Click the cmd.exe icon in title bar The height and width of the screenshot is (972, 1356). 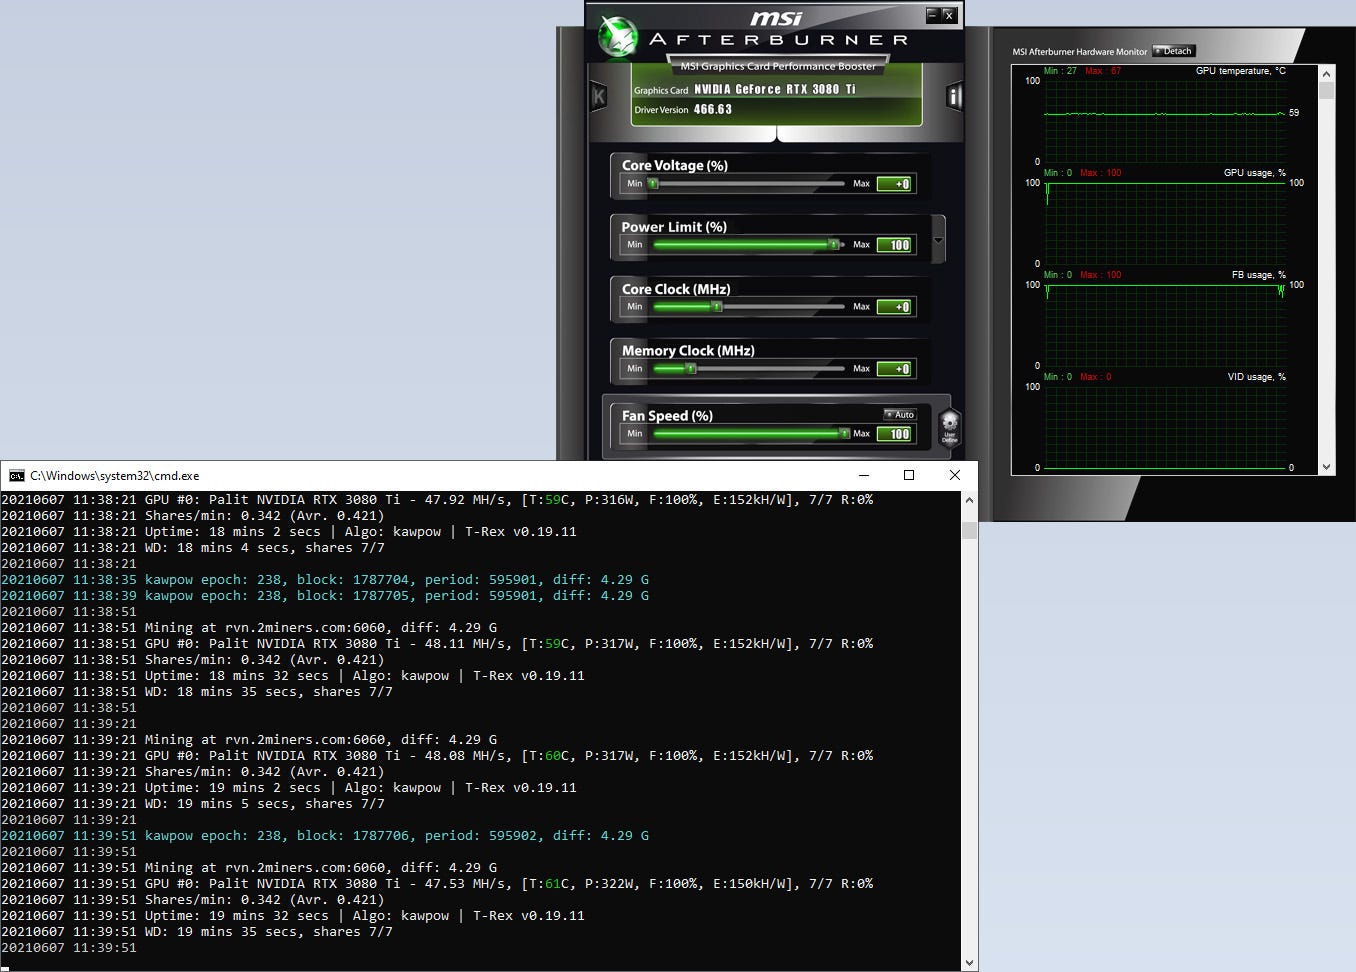click(x=17, y=476)
